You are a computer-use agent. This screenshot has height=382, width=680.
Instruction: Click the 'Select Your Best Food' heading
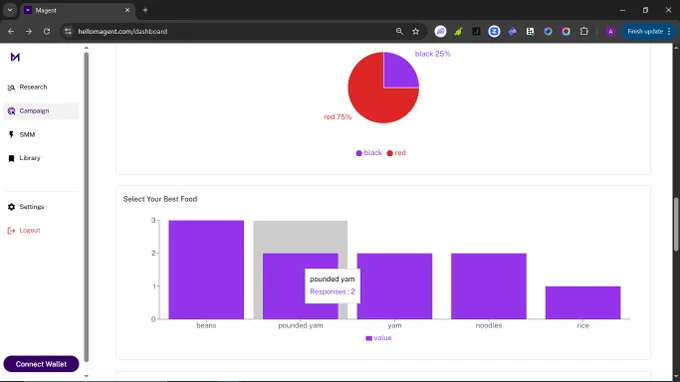[160, 199]
